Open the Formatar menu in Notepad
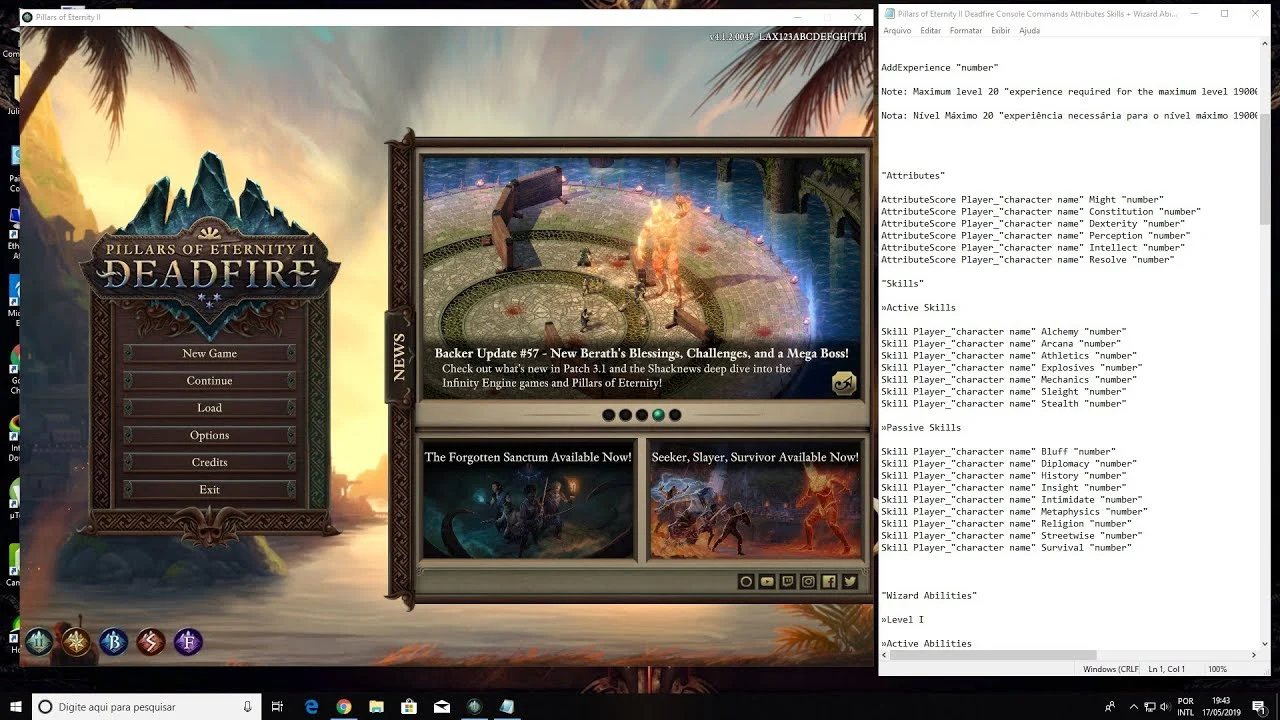This screenshot has width=1280, height=720. click(x=965, y=30)
